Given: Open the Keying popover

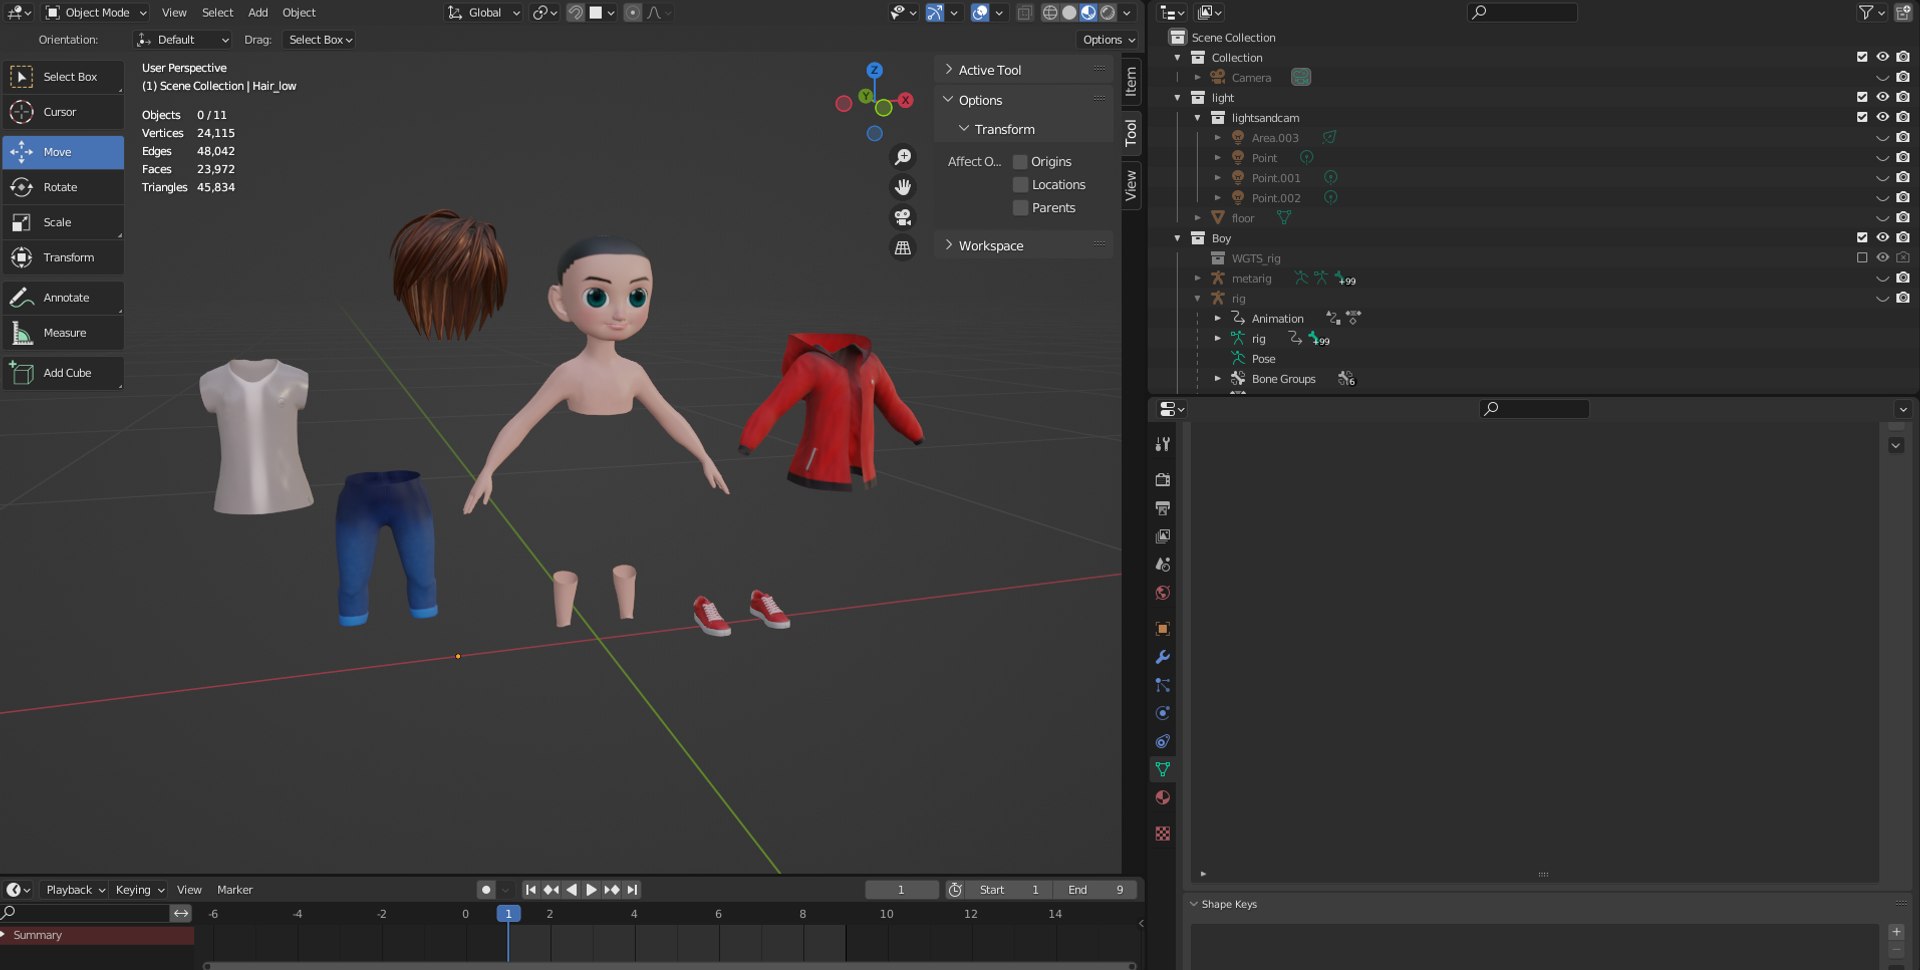Looking at the screenshot, I should click(x=140, y=890).
